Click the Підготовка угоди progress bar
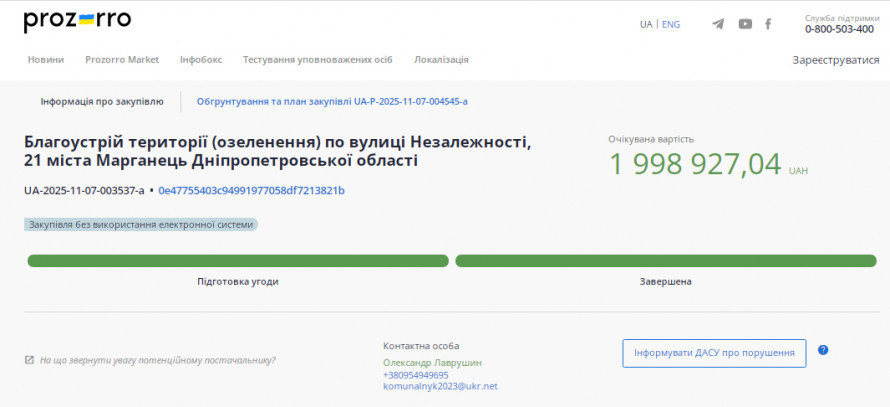 click(238, 261)
